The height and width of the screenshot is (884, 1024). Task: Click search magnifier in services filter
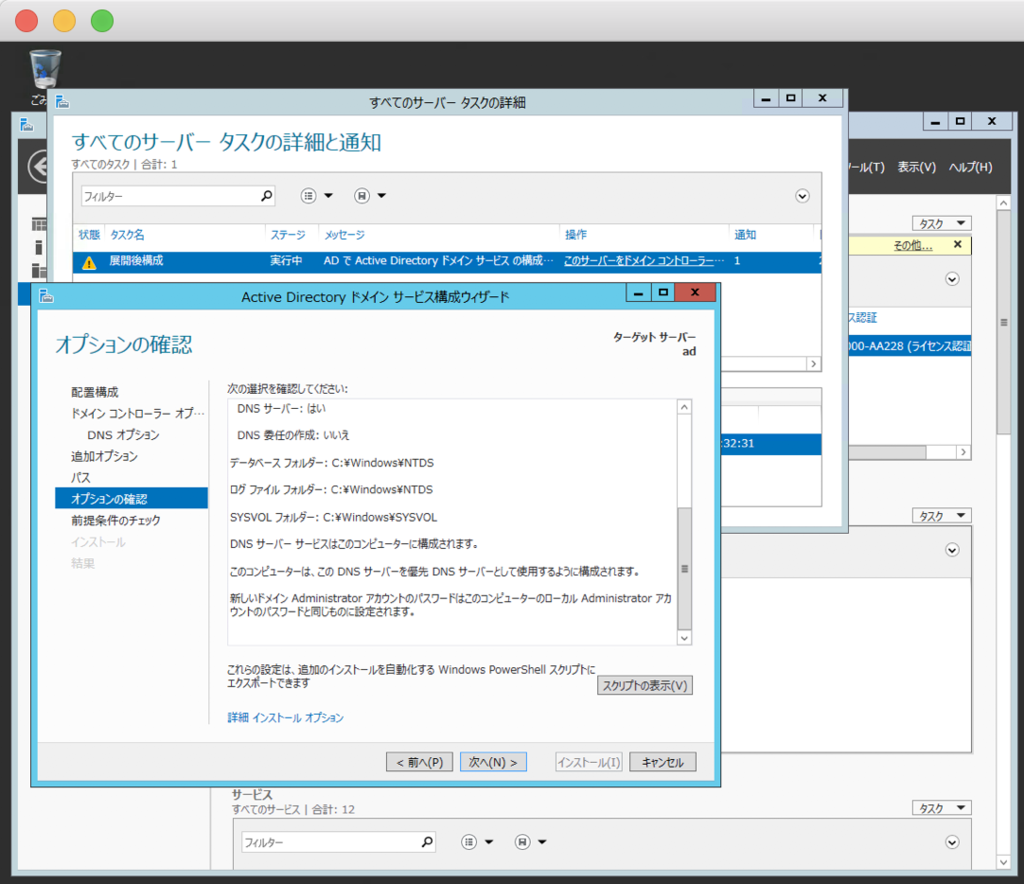pyautogui.click(x=427, y=842)
